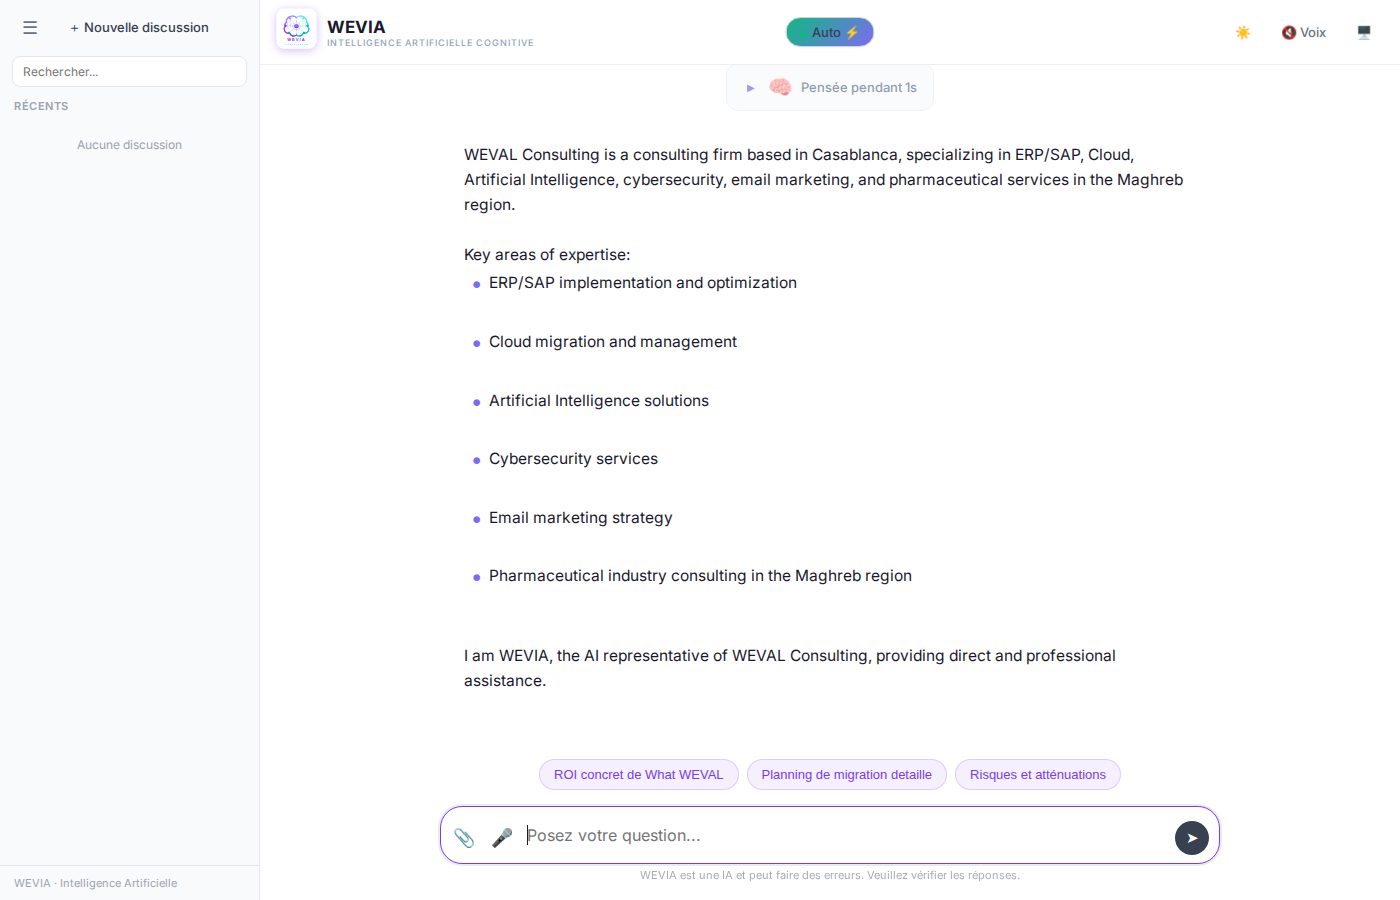This screenshot has width=1400, height=900.
Task: Choose Planning de migration detaille suggestion
Action: point(846,775)
